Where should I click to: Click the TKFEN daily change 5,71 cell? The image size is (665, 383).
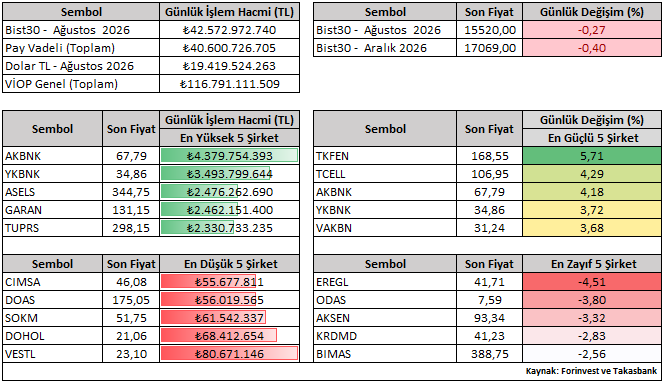click(x=592, y=156)
